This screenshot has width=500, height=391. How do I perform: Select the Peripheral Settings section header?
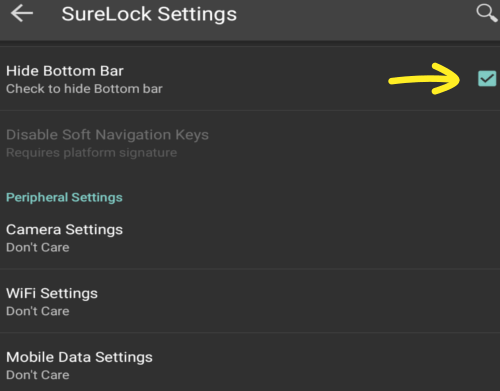pyautogui.click(x=64, y=197)
